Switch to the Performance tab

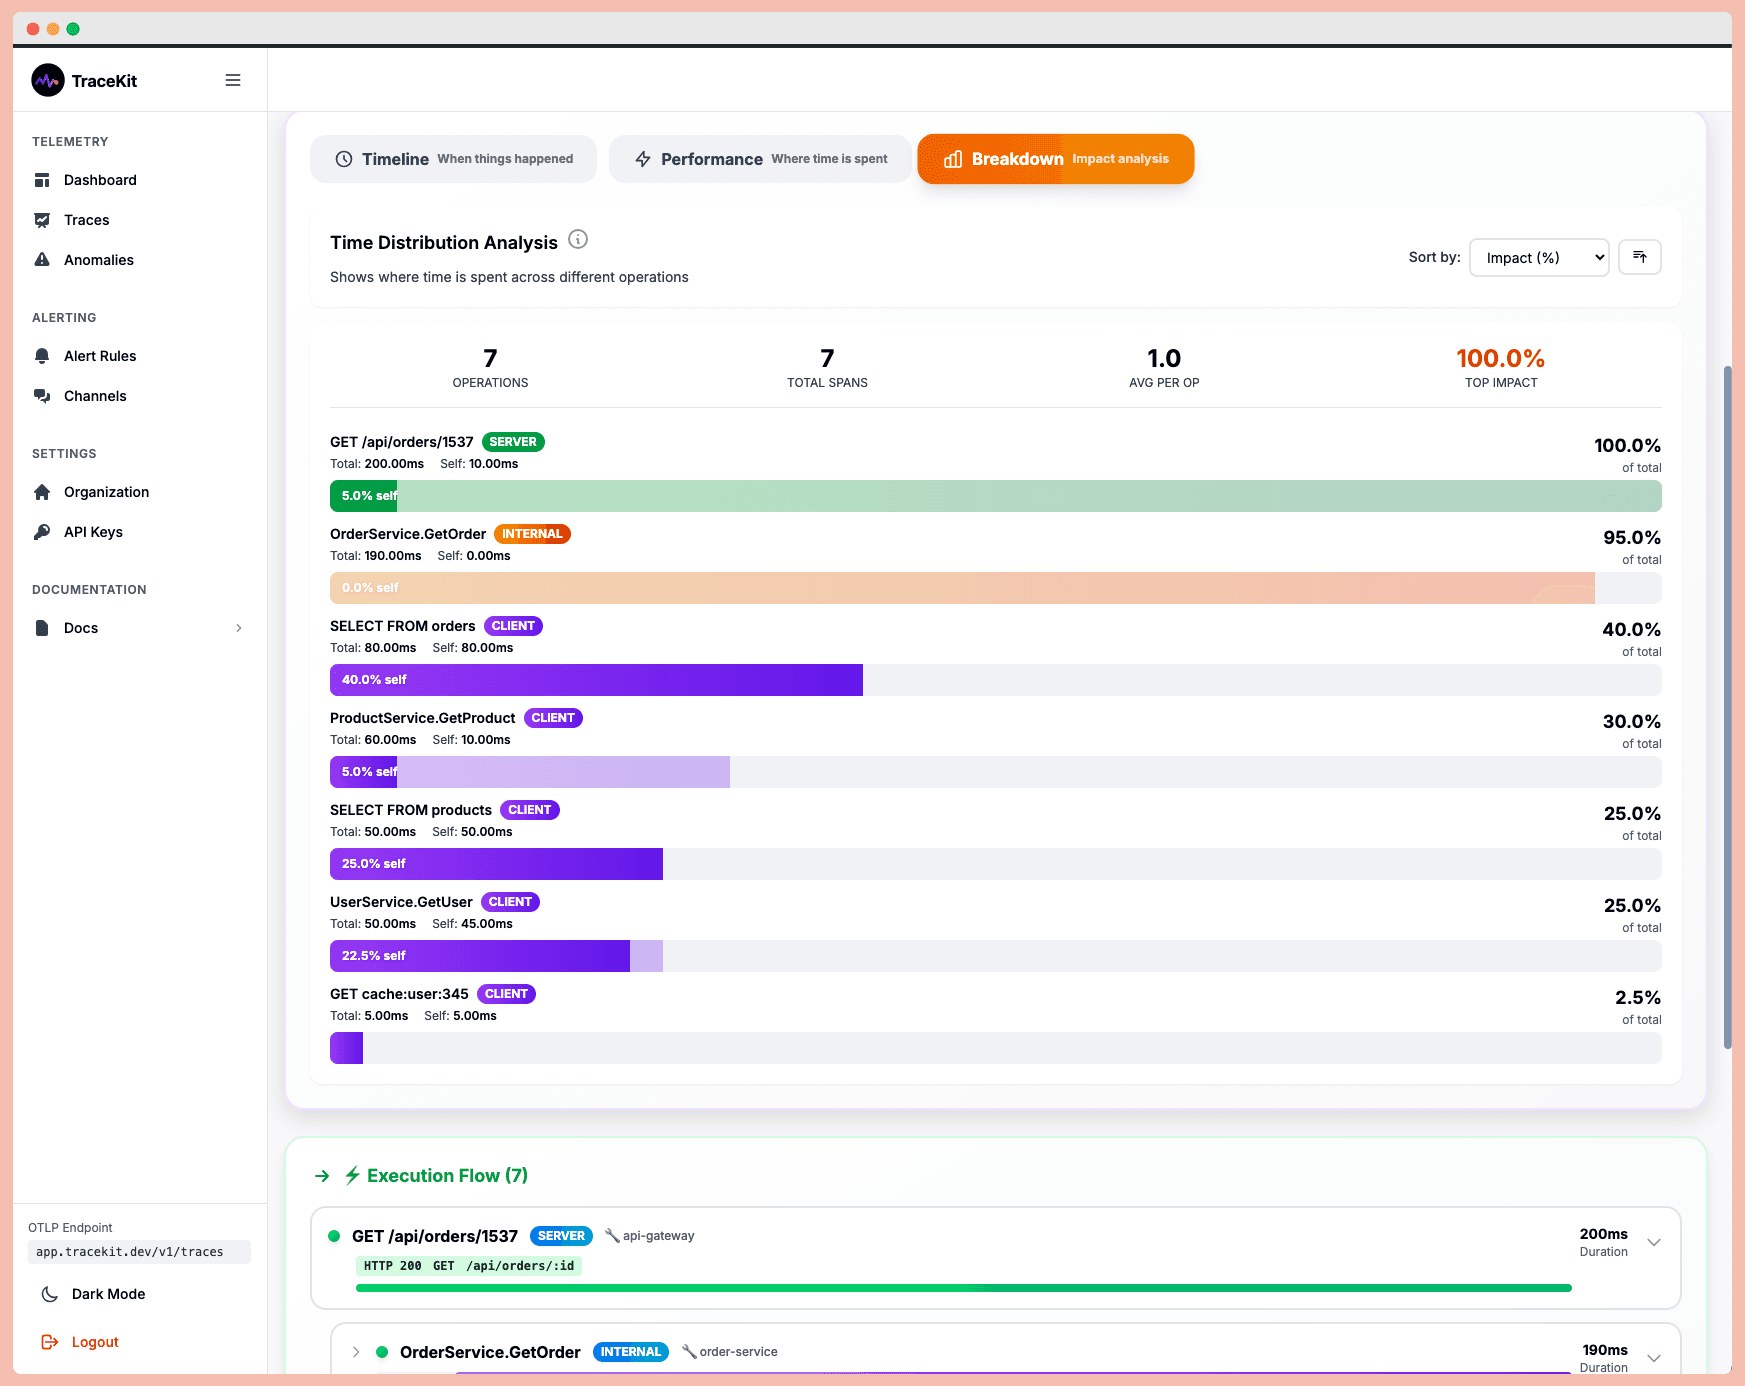coord(759,158)
